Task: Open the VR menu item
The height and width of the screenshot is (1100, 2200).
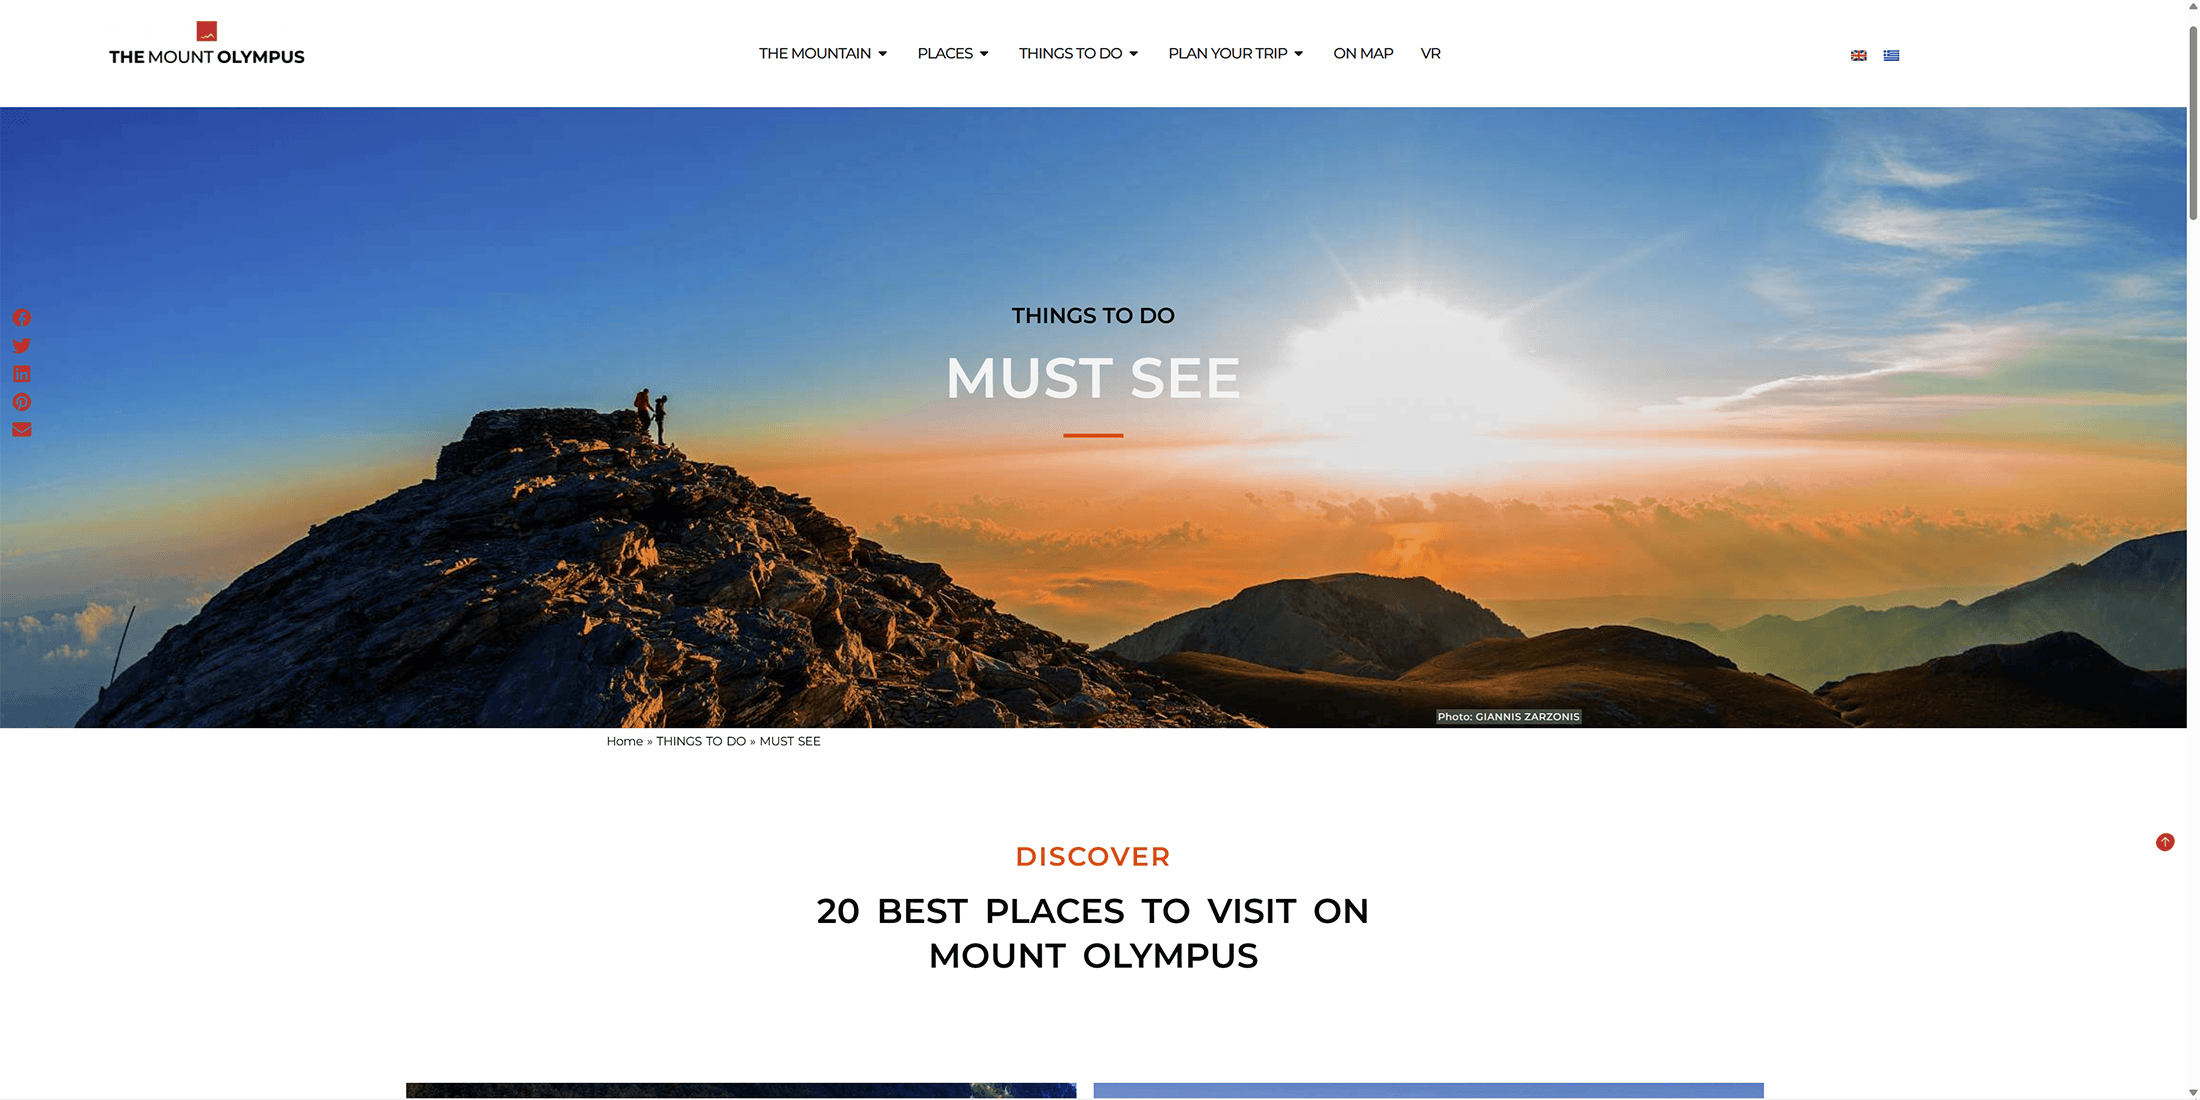Action: point(1430,53)
